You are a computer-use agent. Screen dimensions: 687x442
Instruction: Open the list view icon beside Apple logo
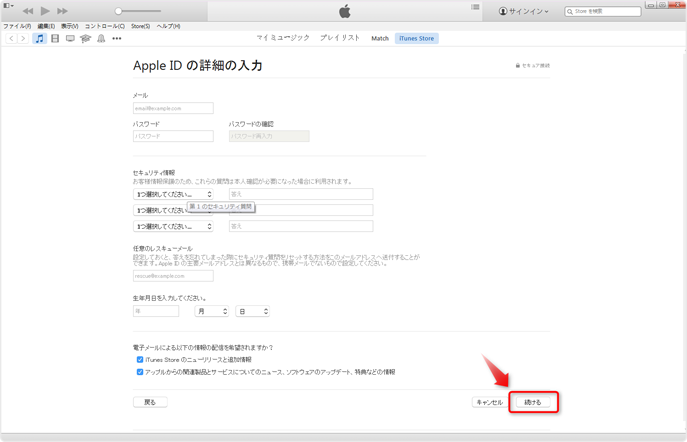(475, 7)
